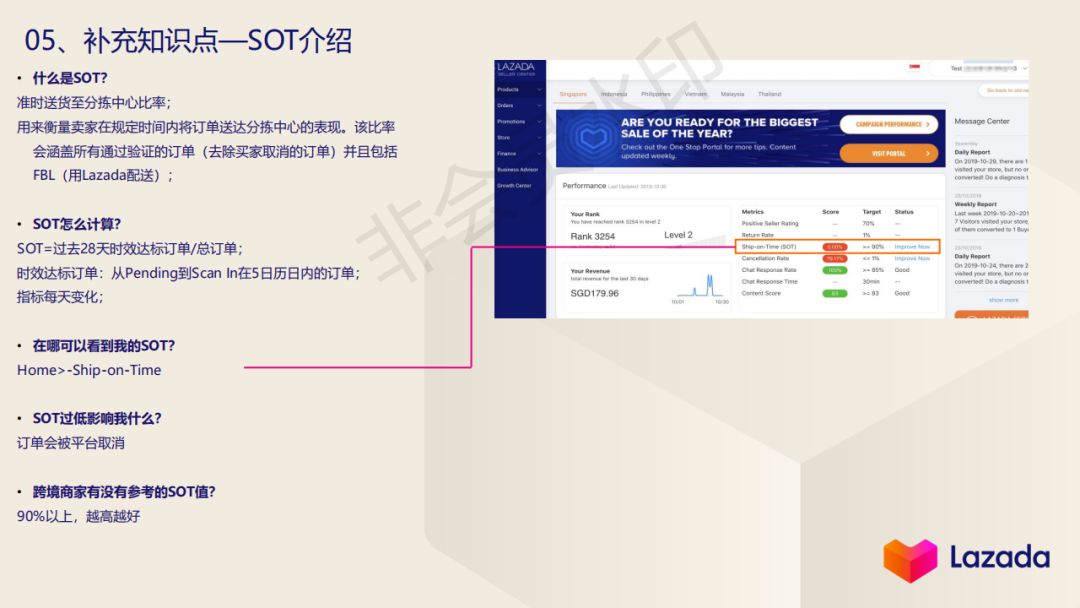Viewport: 1080px width, 608px height.
Task: Click the 90%以上，越高越好 line
Action: [x=79, y=516]
